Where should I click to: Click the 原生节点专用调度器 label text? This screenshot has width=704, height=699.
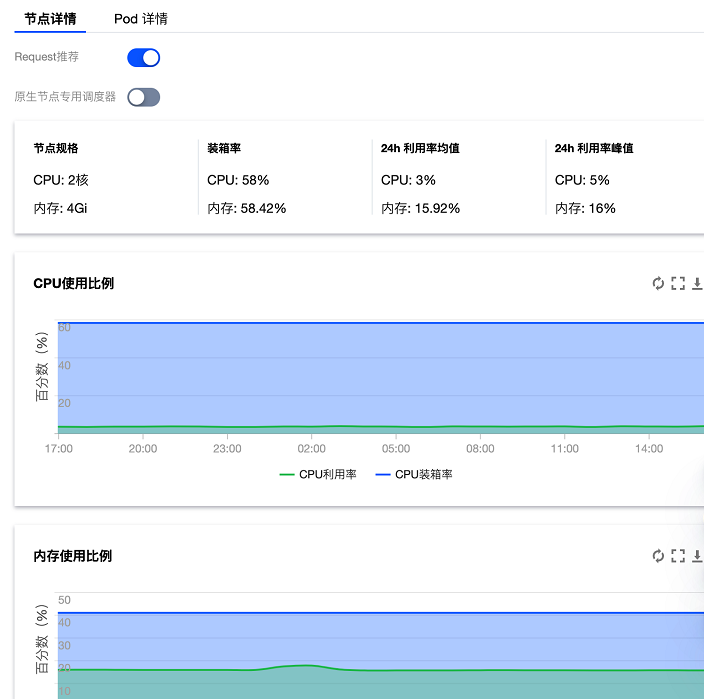pyautogui.click(x=65, y=97)
